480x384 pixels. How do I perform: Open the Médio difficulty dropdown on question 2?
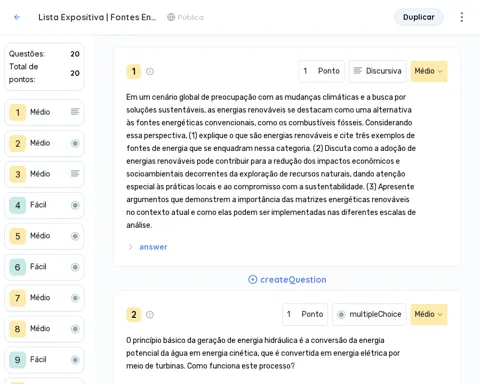pyautogui.click(x=429, y=314)
